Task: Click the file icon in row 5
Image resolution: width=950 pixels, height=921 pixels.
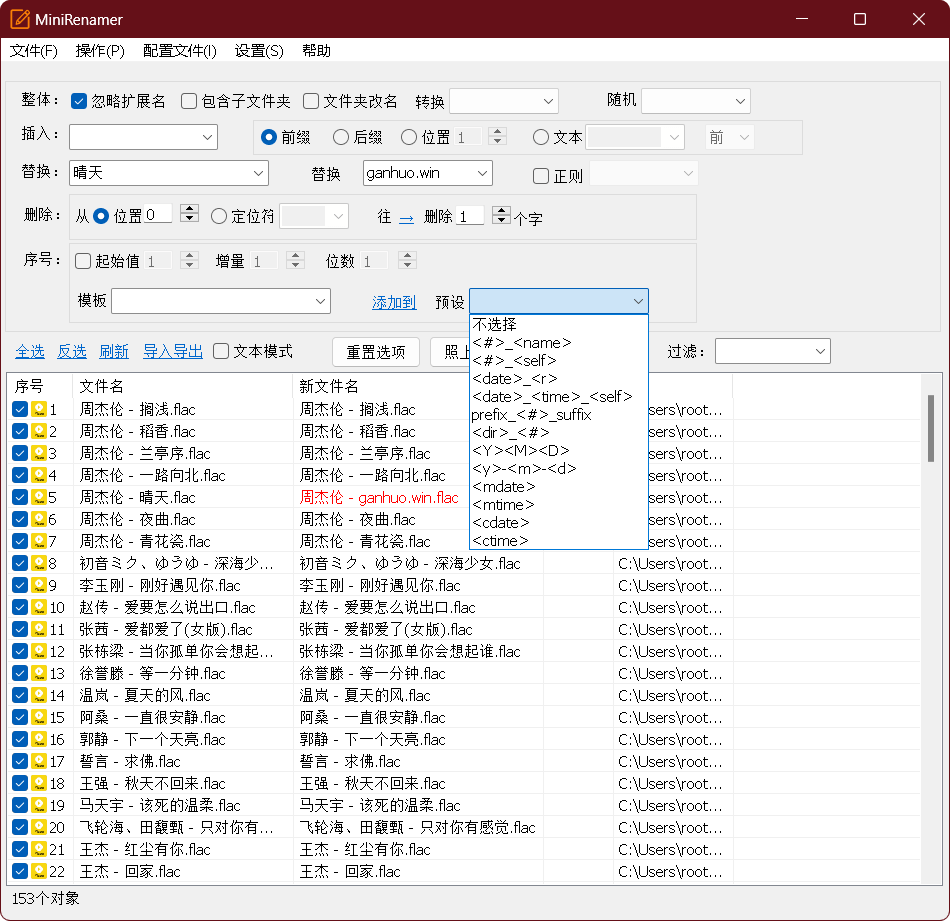Action: tap(39, 497)
